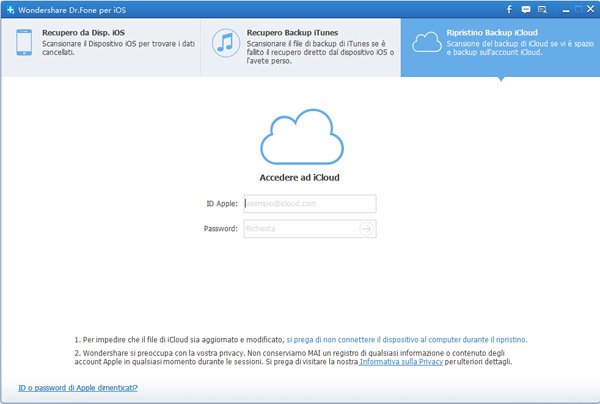Maximize the Dr.Fone window
The image size is (600, 404).
coord(579,9)
